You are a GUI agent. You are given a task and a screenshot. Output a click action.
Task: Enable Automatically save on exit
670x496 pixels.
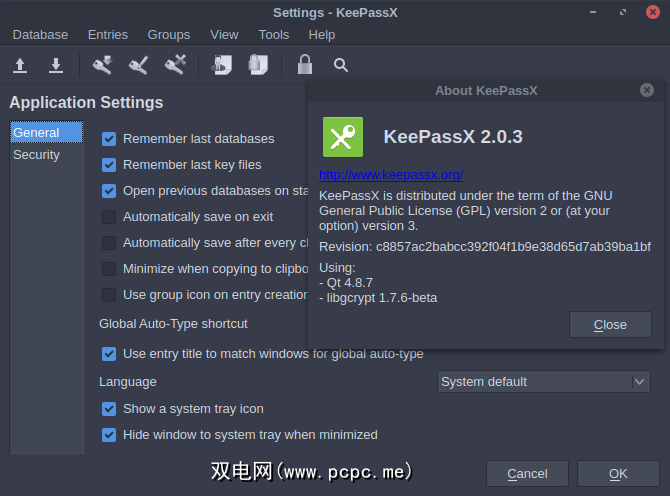point(109,217)
